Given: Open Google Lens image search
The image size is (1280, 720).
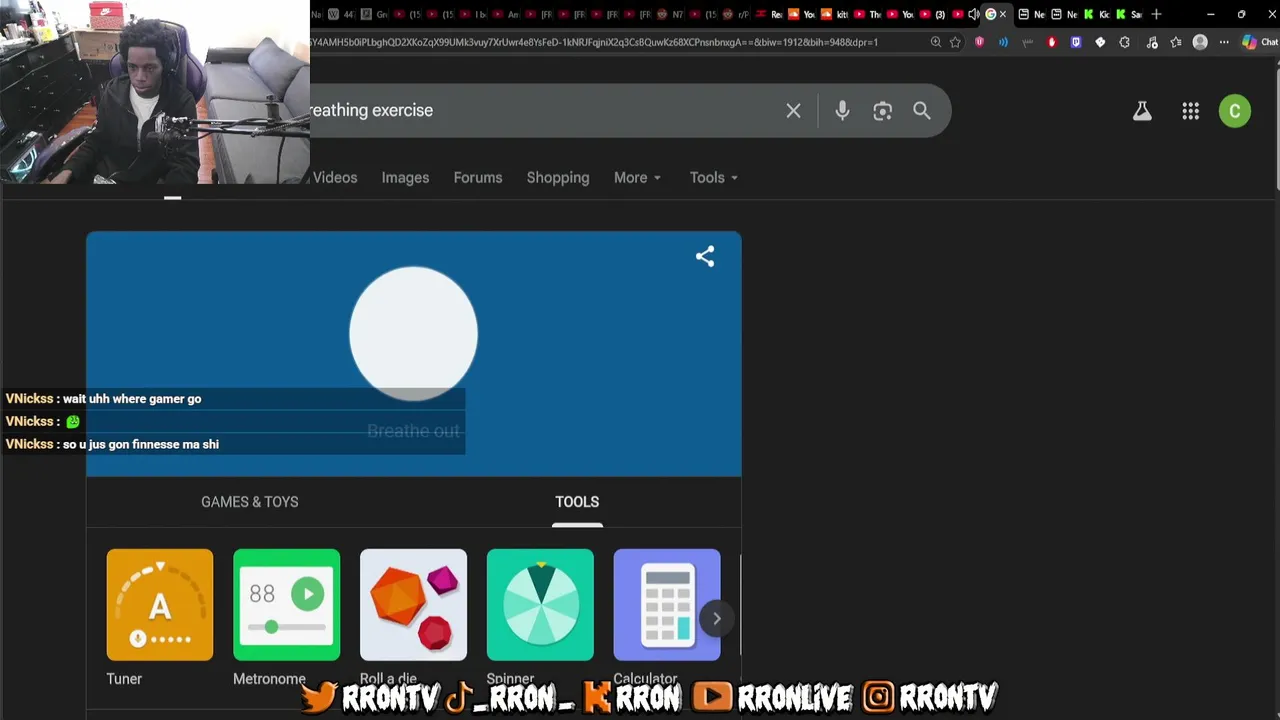Looking at the screenshot, I should pos(882,111).
